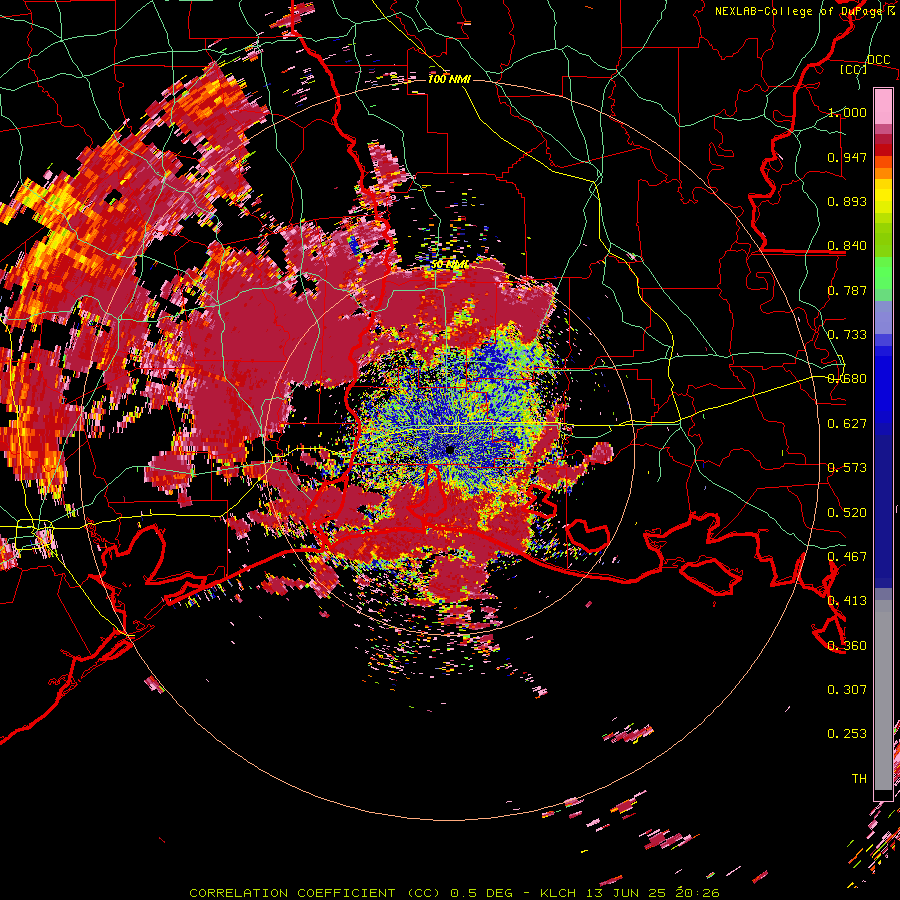Click the 0.893 legend value
This screenshot has height=900, width=900.
[x=847, y=201]
